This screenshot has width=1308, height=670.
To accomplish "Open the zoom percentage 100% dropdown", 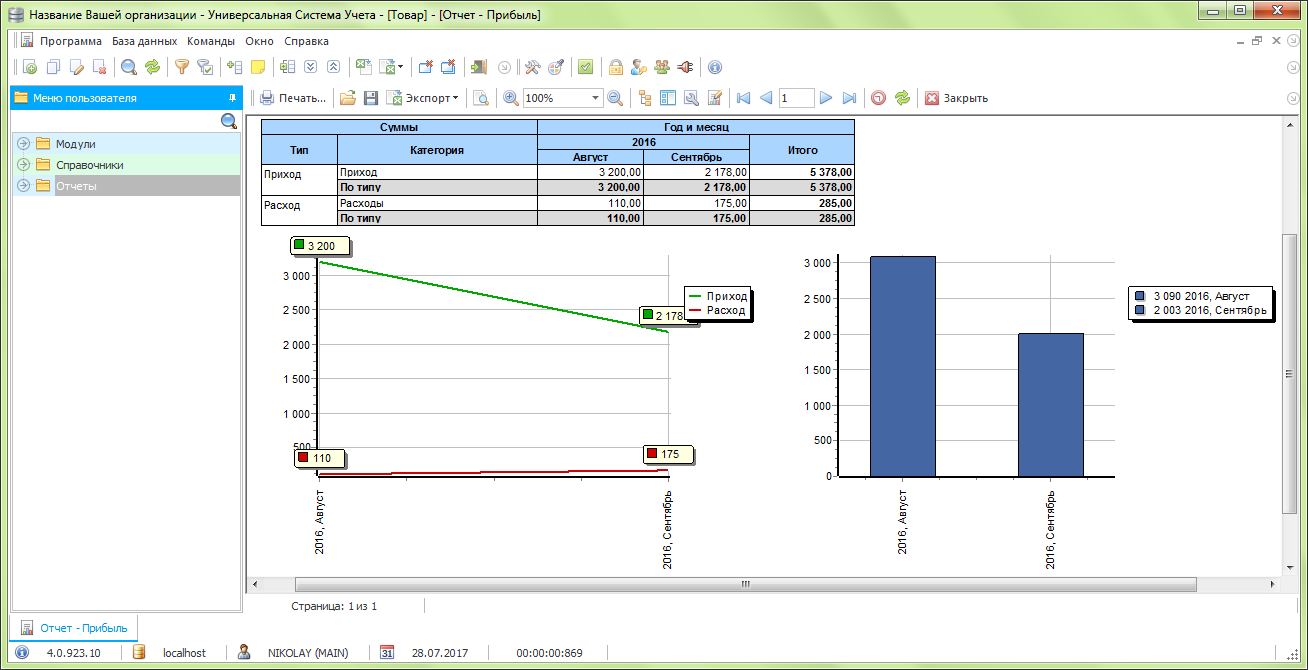I will point(595,98).
